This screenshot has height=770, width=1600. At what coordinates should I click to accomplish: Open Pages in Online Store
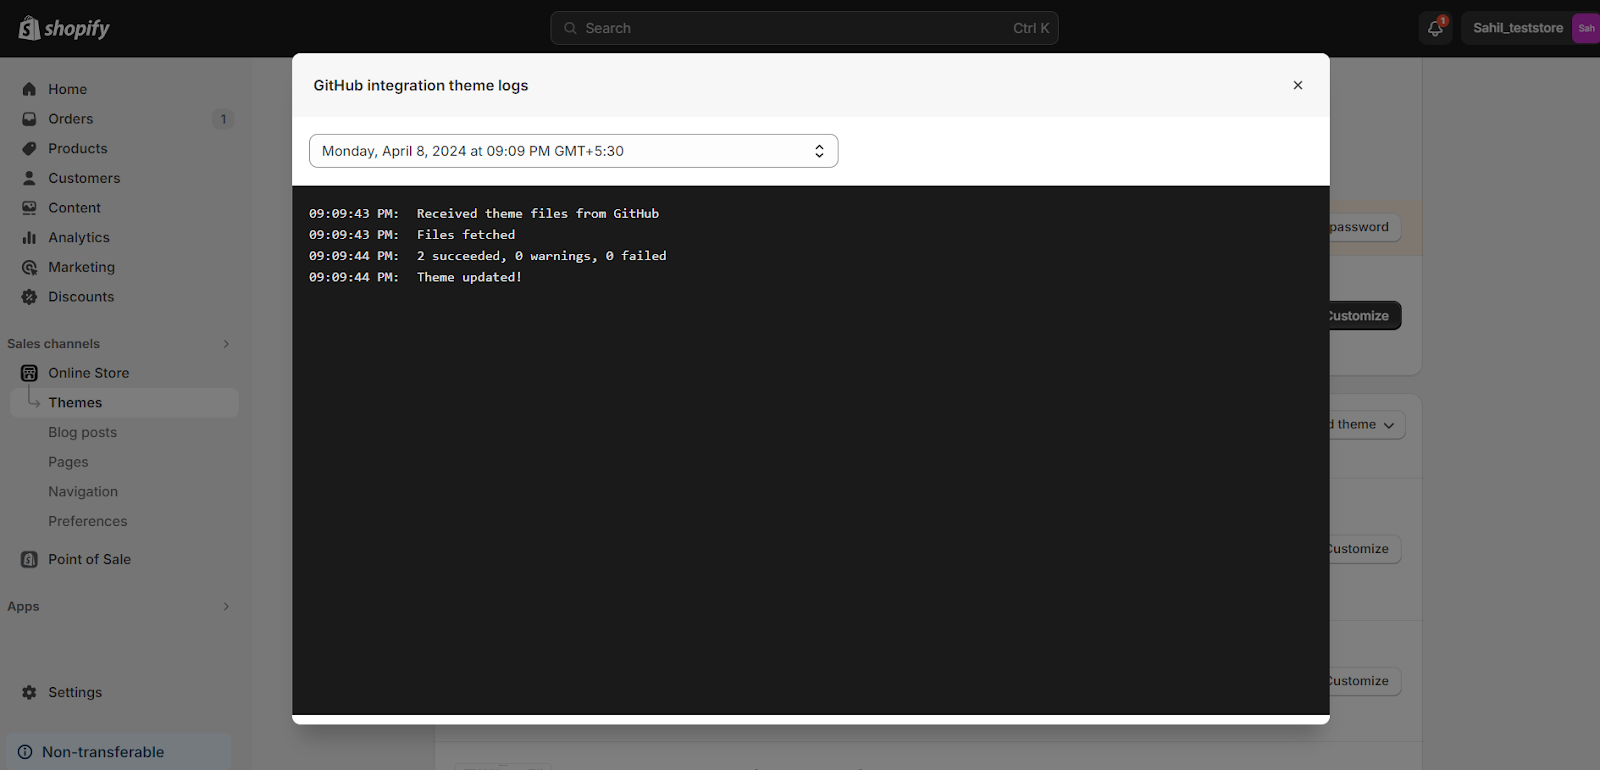tap(68, 462)
